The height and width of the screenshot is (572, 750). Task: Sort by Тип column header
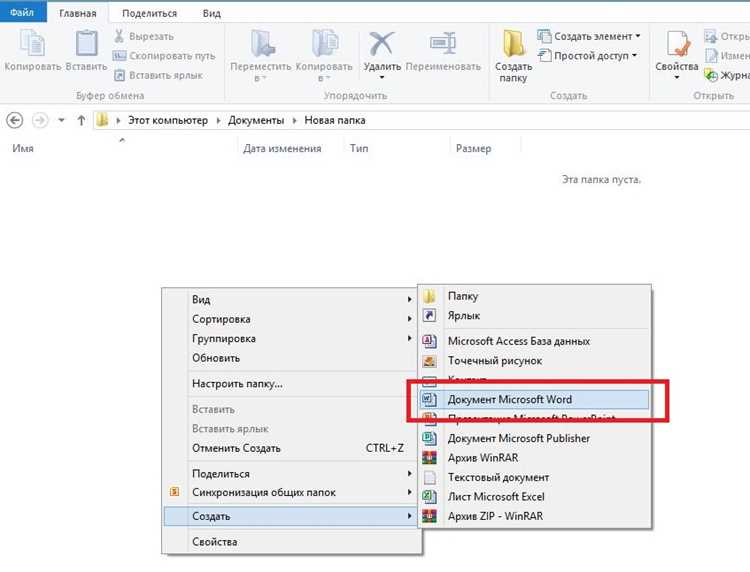[x=359, y=148]
